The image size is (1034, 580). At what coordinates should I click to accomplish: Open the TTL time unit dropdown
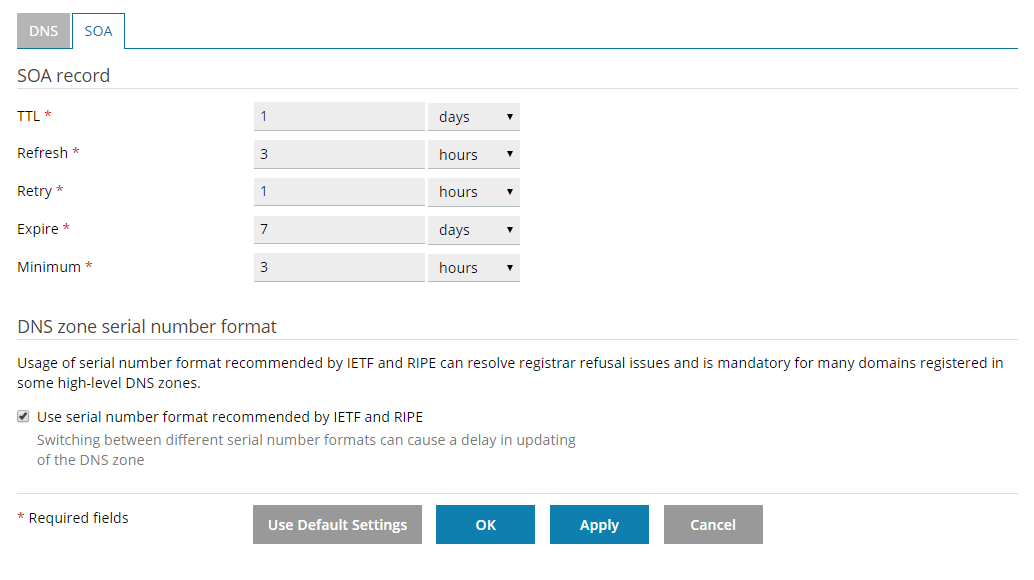coord(474,117)
